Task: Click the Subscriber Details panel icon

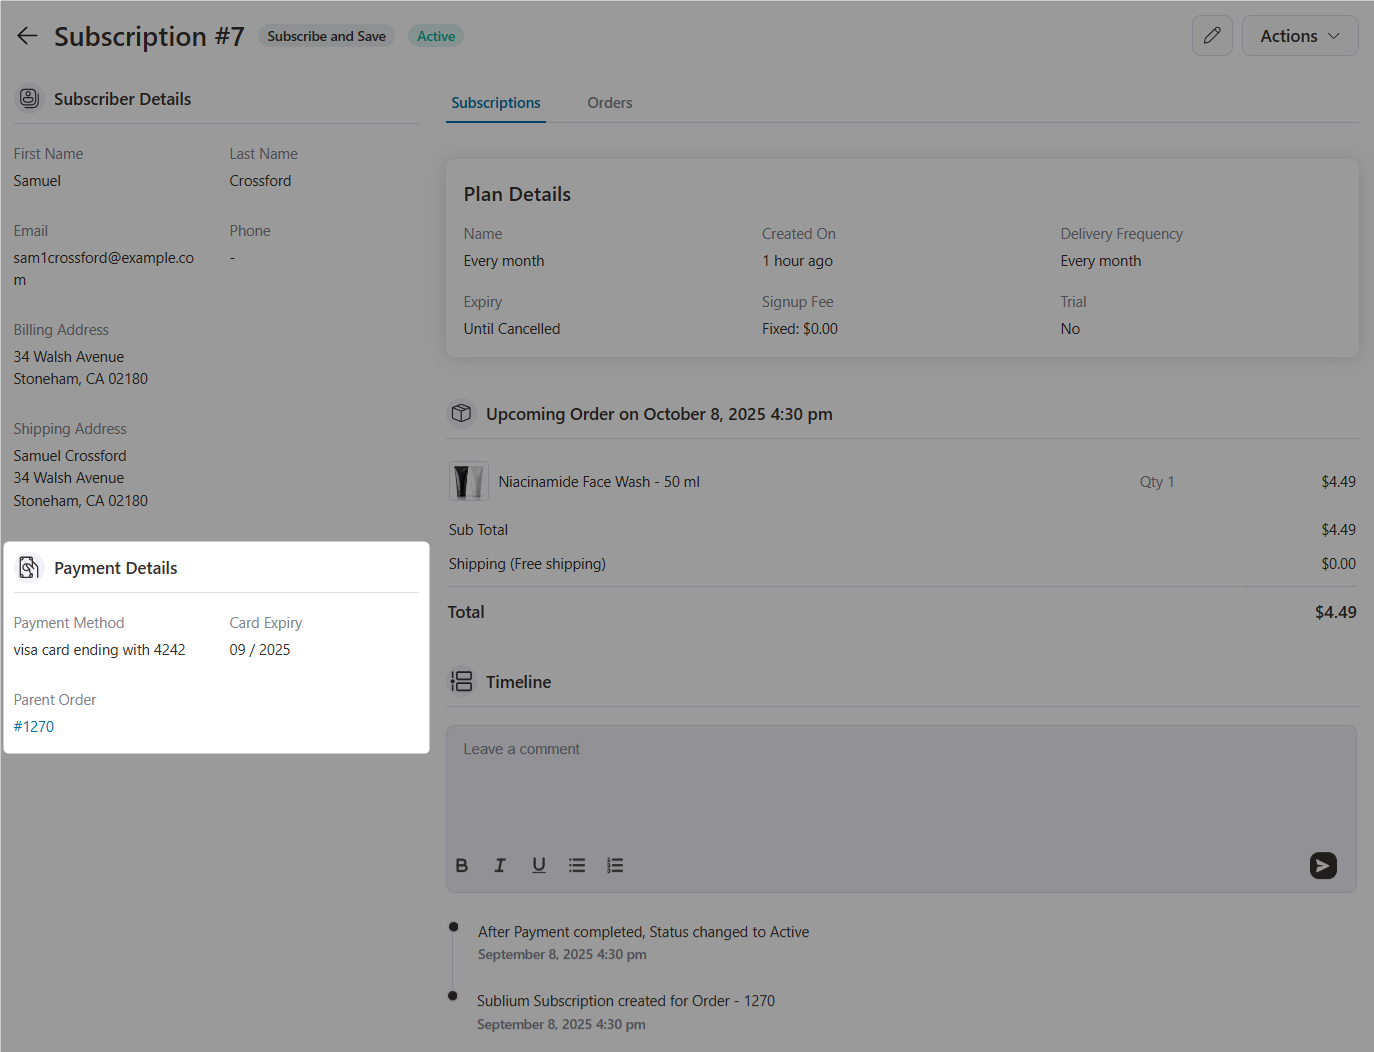Action: tap(29, 98)
